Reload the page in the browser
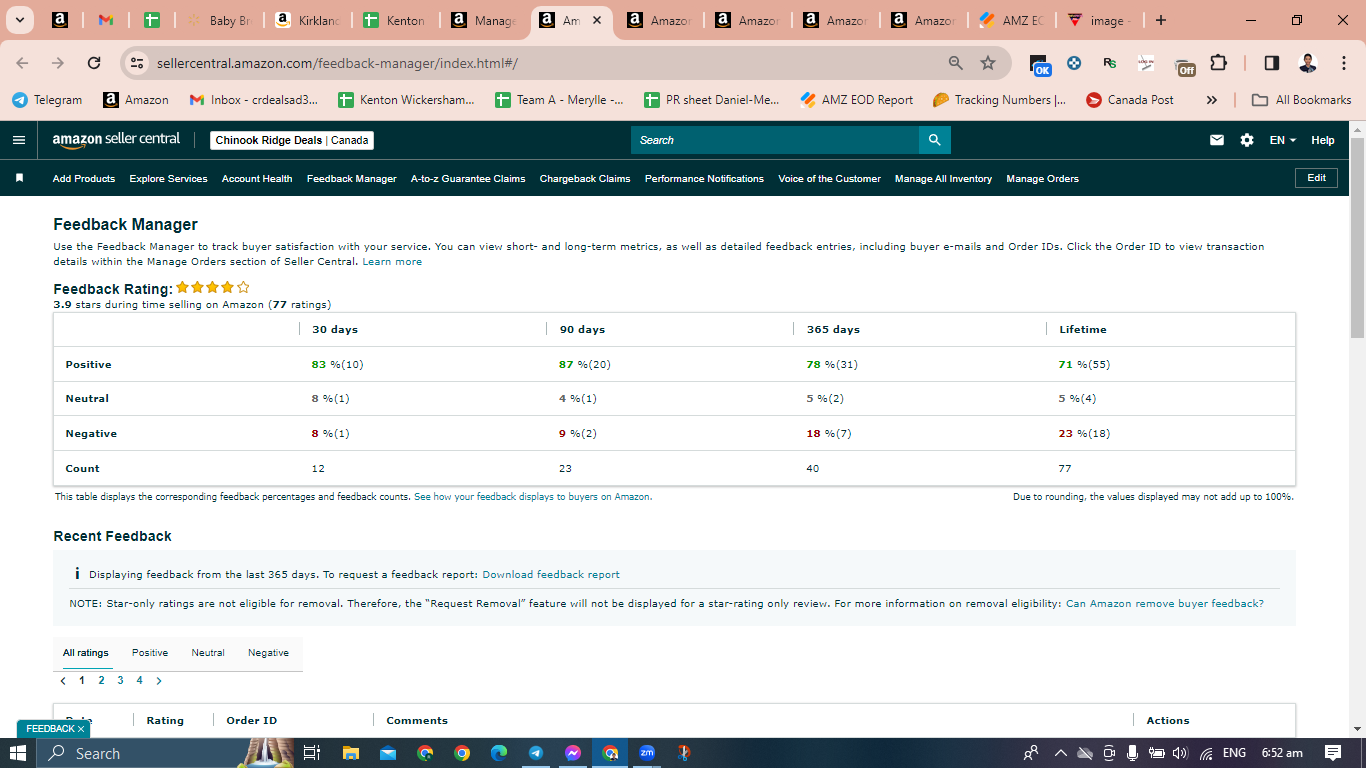The height and width of the screenshot is (768, 1366). [94, 63]
